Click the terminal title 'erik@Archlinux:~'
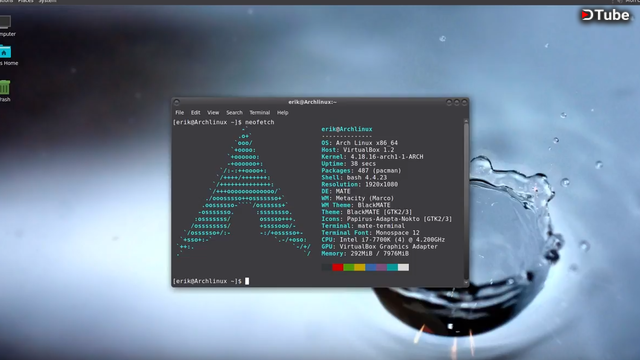 tap(312, 102)
